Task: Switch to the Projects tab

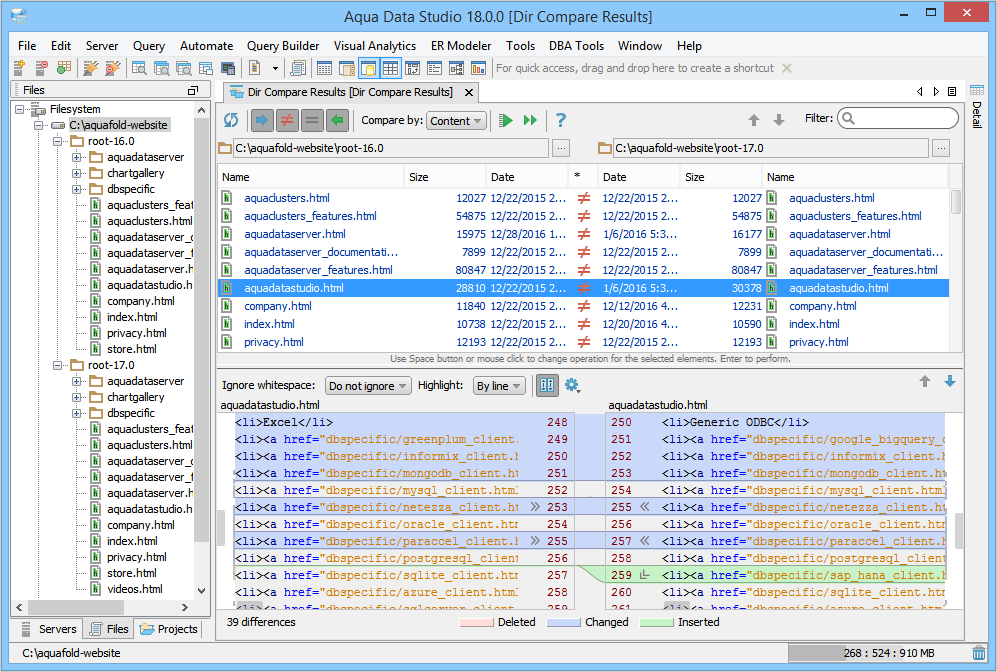Action: (x=169, y=629)
